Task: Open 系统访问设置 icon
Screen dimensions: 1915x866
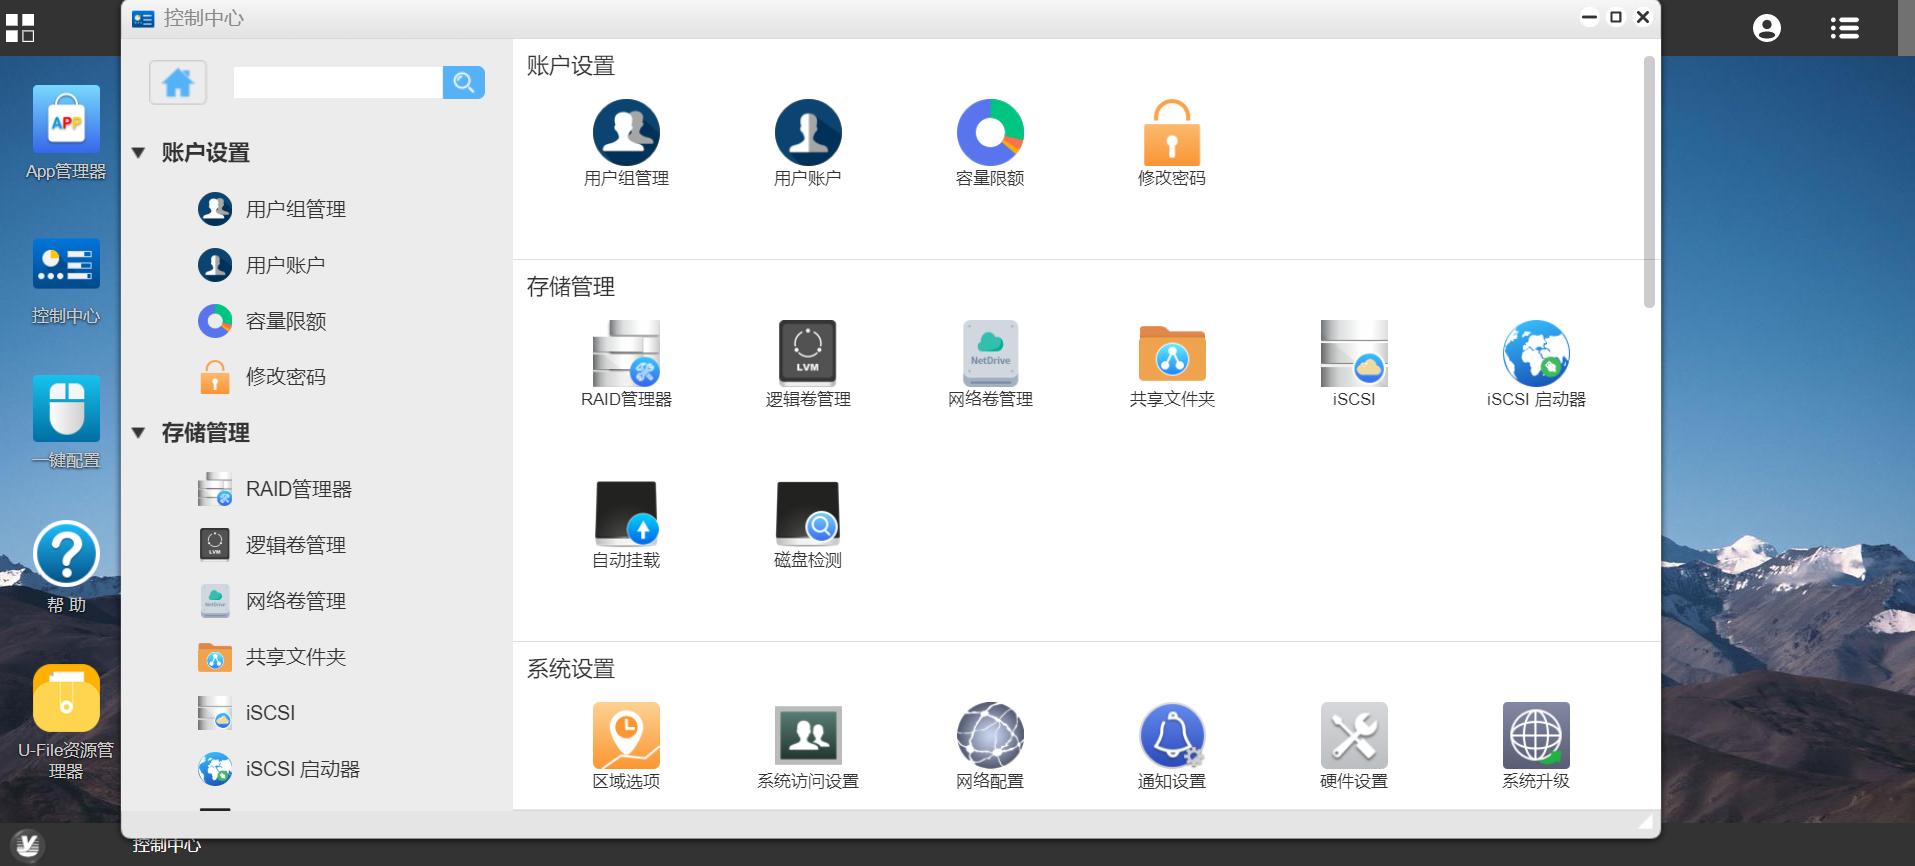Action: 808,735
